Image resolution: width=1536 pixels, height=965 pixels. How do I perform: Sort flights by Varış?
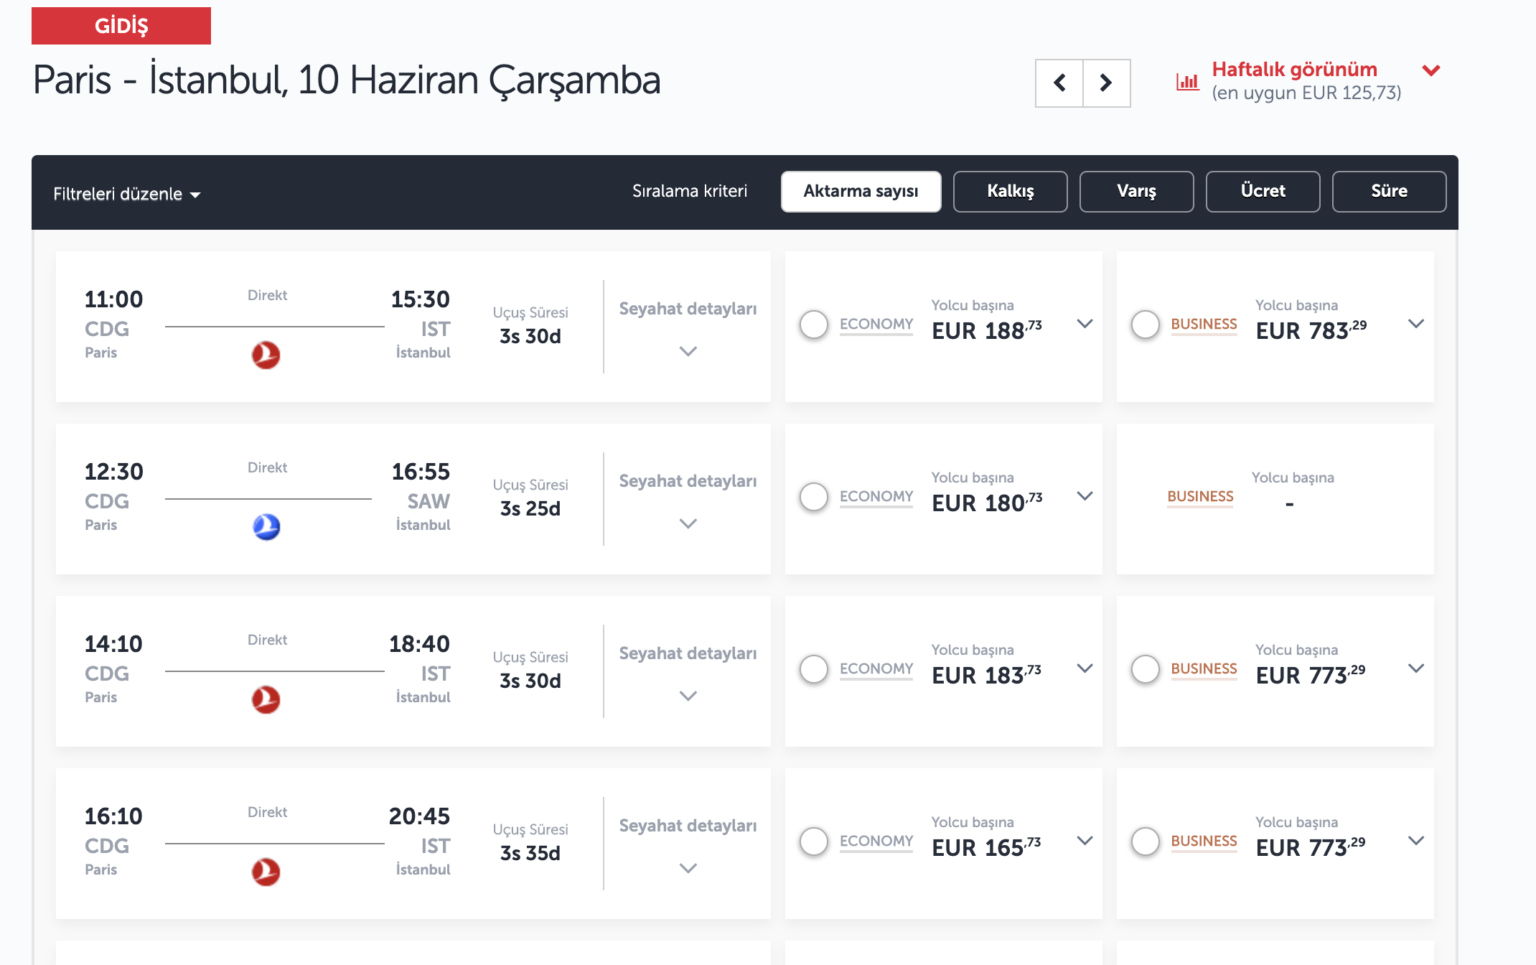tap(1136, 191)
